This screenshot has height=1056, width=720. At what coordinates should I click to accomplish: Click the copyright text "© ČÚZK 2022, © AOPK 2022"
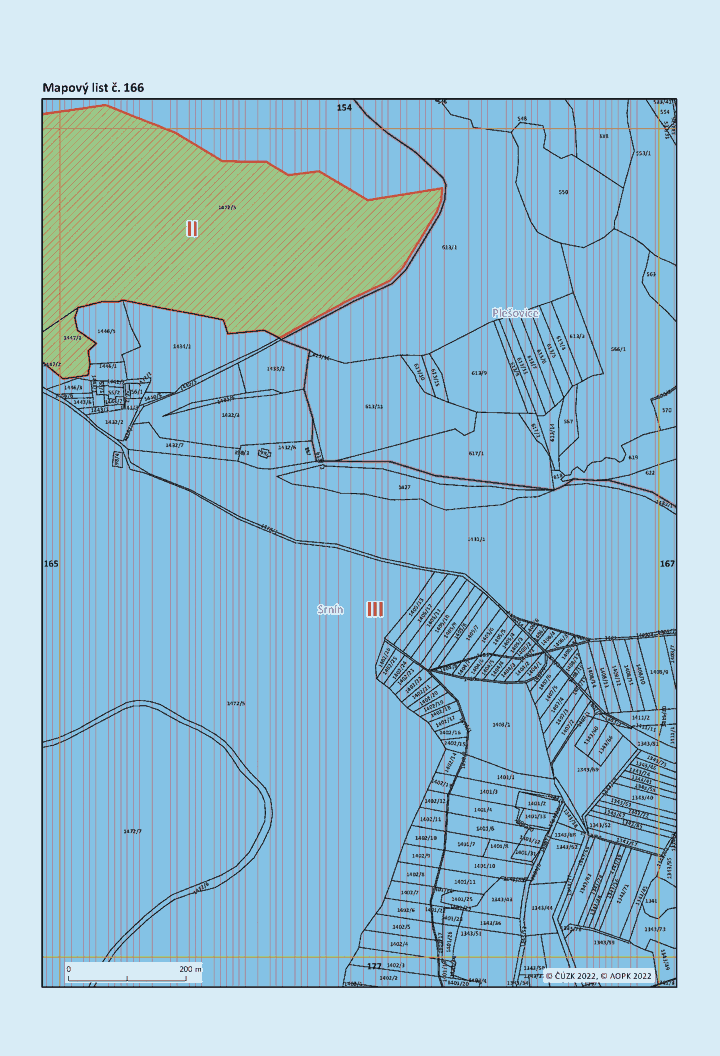click(598, 975)
